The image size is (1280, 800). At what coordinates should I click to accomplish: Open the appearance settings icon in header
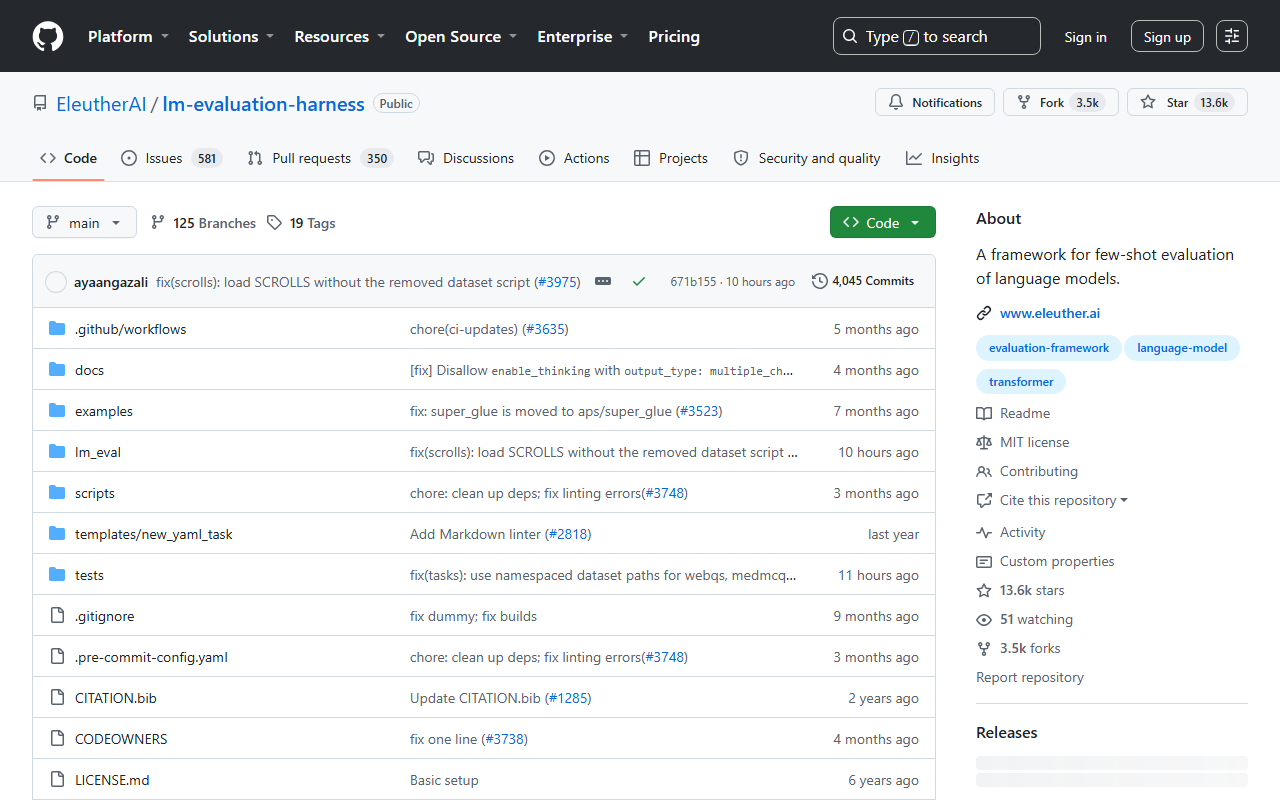click(x=1232, y=37)
